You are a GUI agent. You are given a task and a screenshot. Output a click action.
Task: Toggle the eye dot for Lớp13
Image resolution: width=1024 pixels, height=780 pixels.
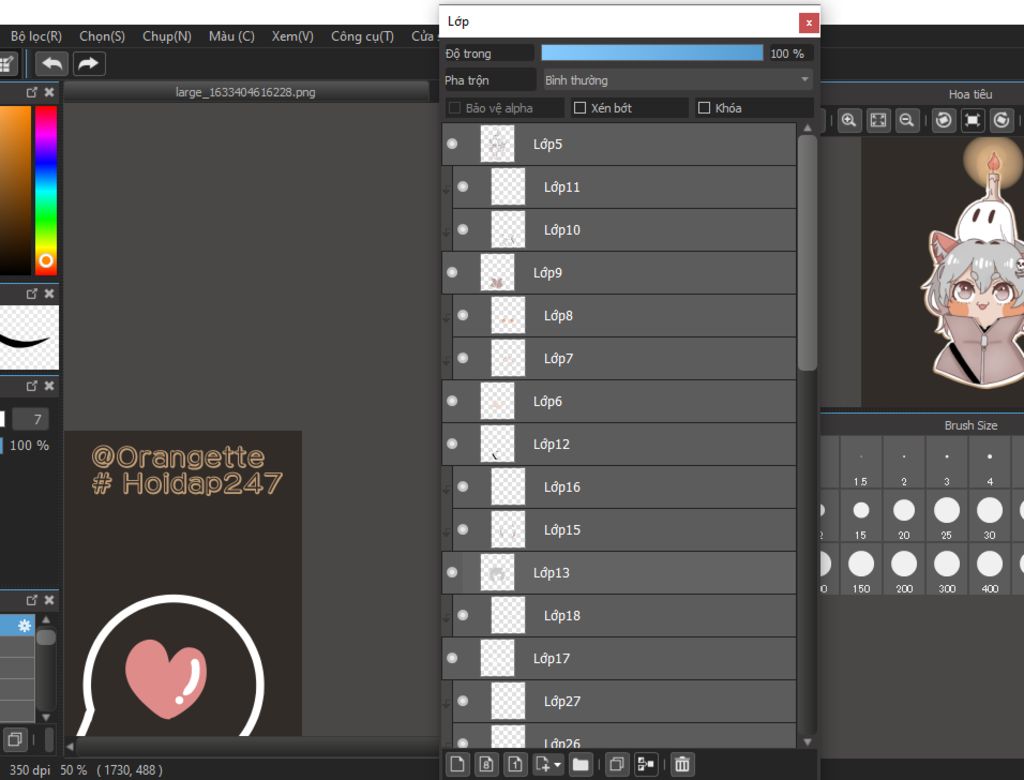click(x=452, y=572)
